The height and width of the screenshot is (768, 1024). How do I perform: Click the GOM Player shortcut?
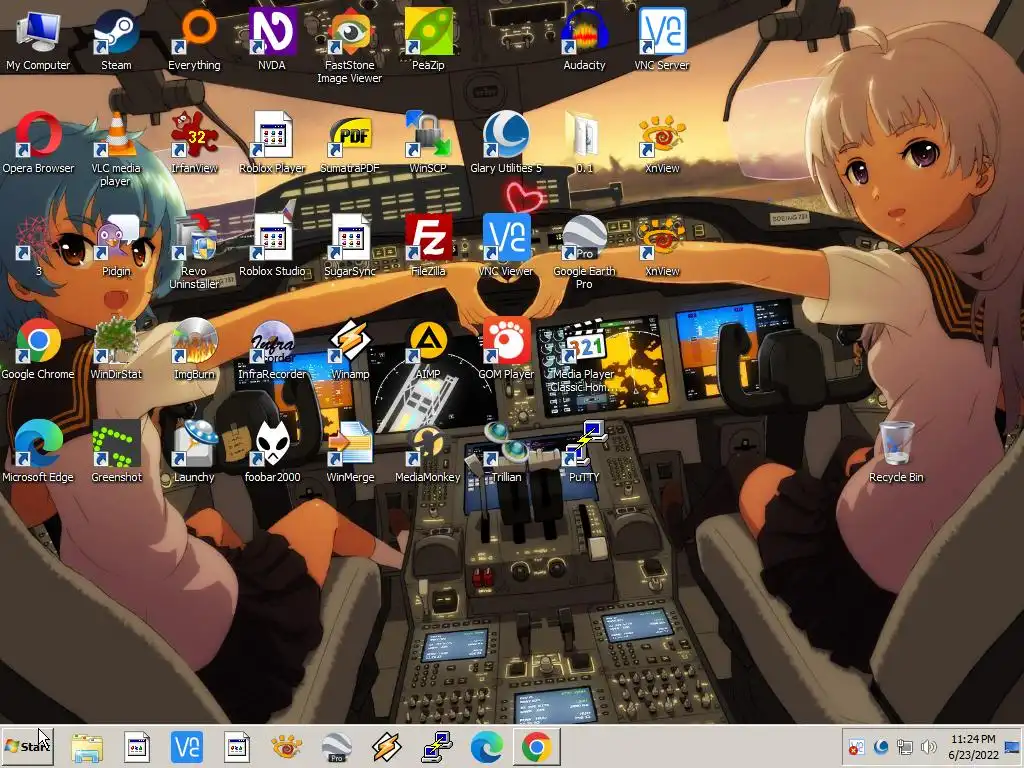click(505, 349)
